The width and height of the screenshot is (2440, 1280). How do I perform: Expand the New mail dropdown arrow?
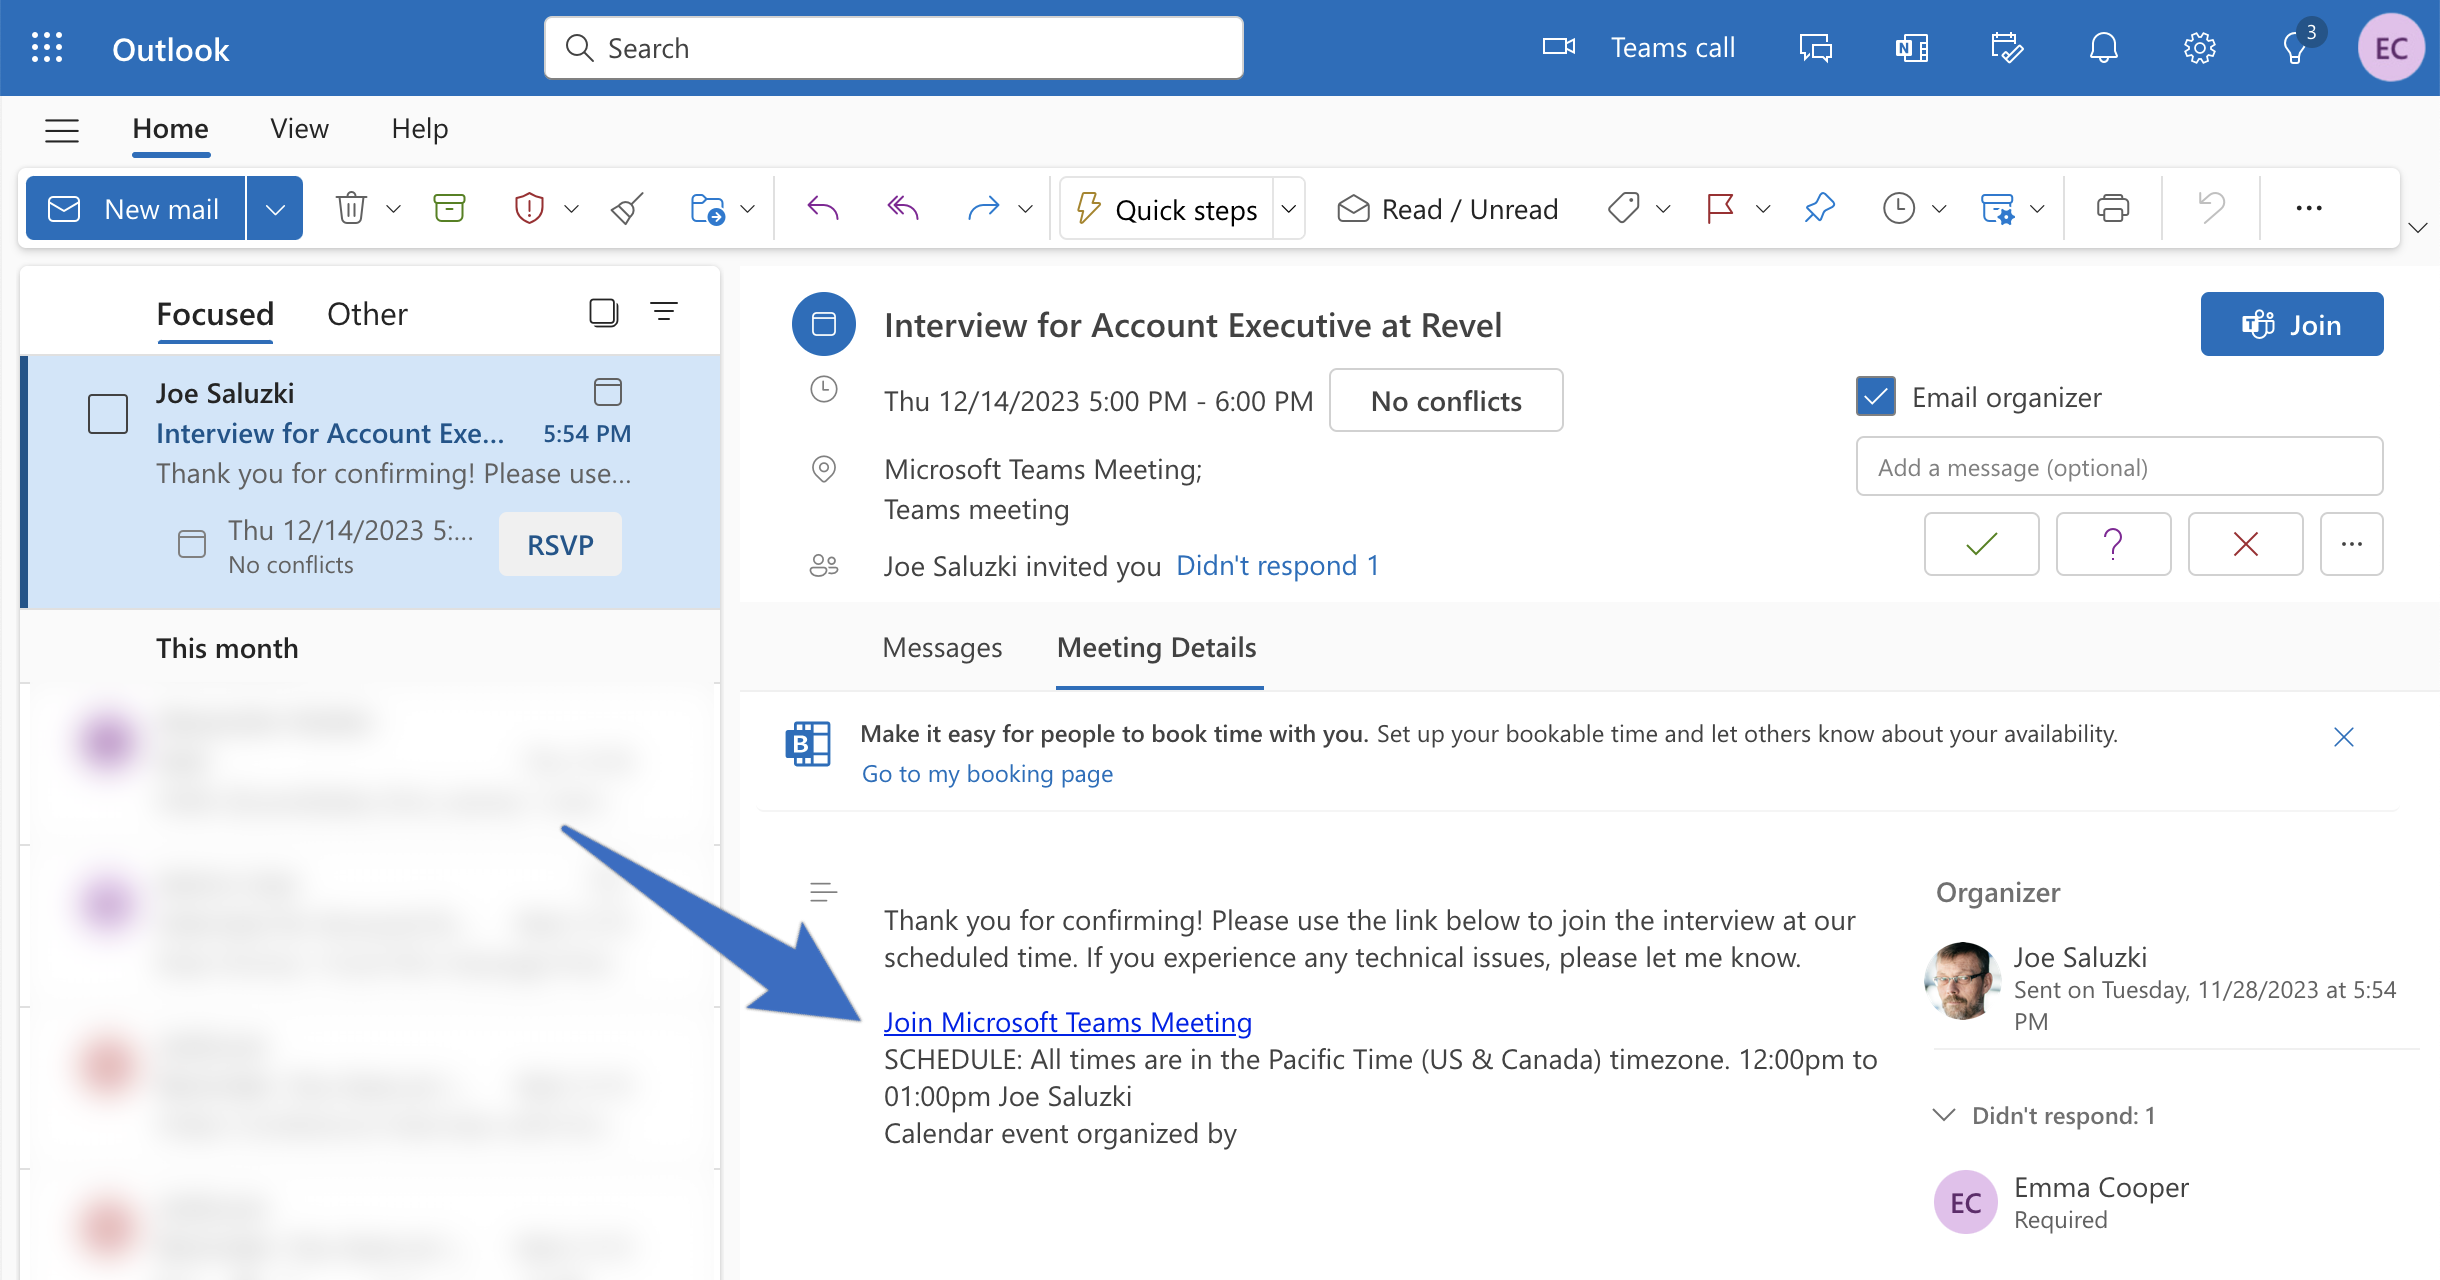coord(275,208)
